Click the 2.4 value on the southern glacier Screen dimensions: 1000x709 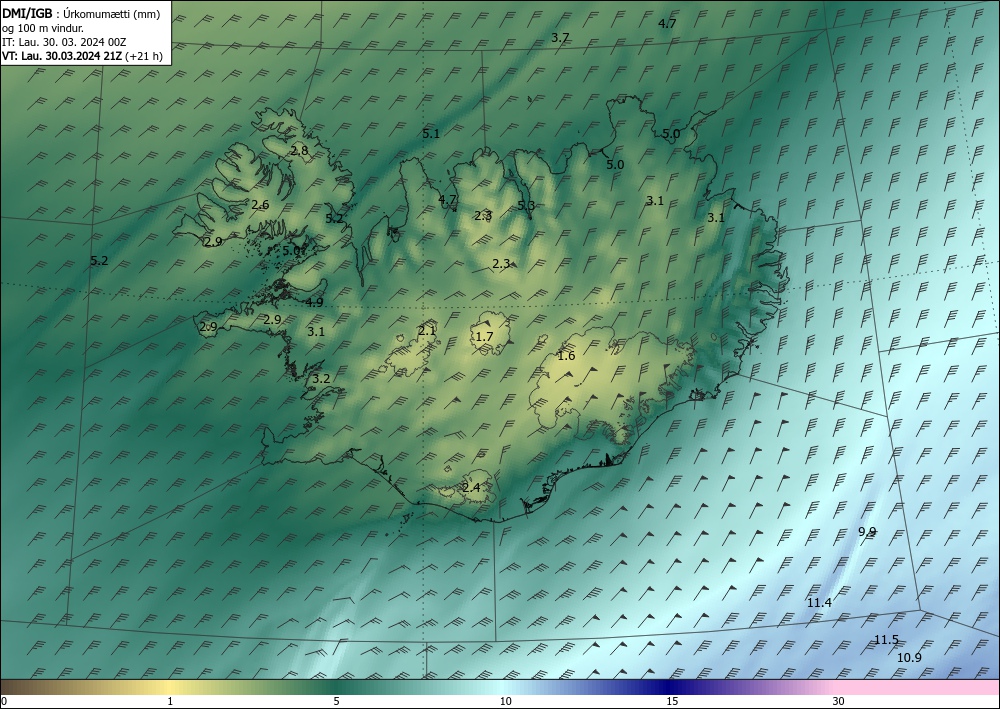click(x=471, y=488)
